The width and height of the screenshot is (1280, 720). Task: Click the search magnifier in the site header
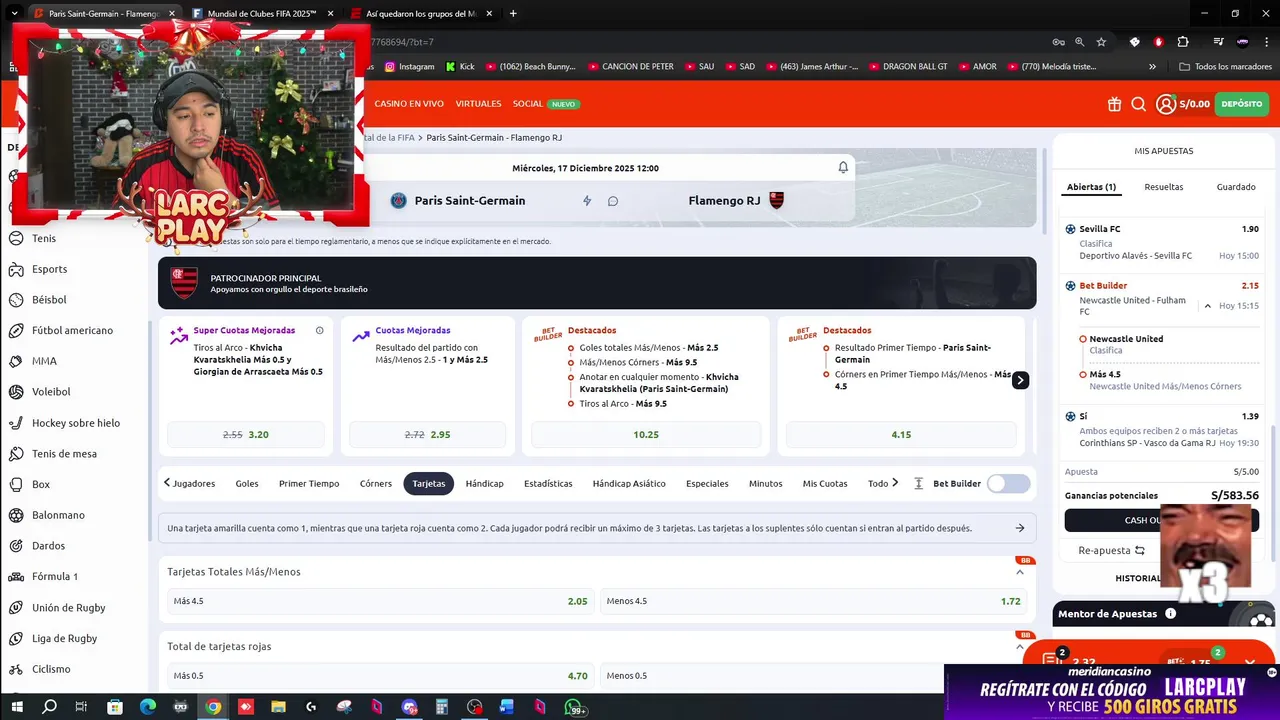pos(1139,104)
